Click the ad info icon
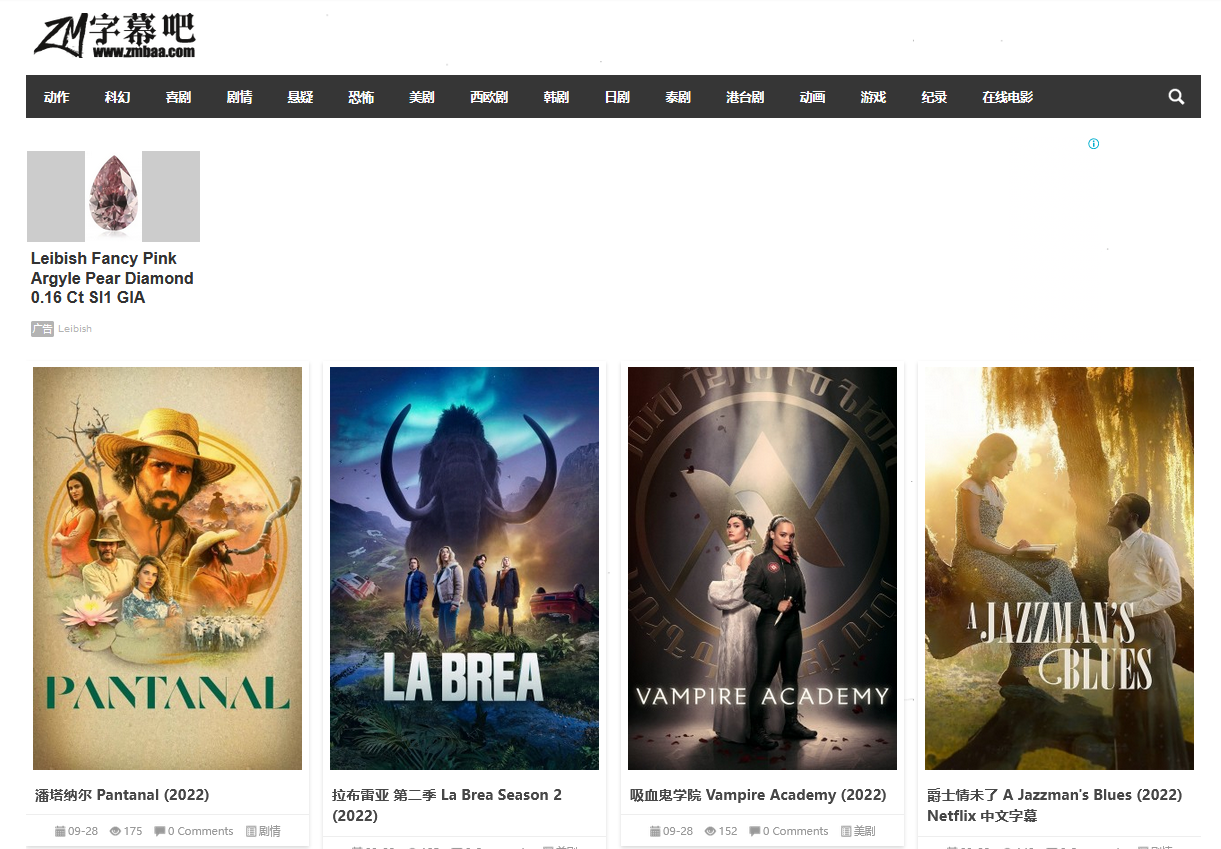 click(1094, 144)
